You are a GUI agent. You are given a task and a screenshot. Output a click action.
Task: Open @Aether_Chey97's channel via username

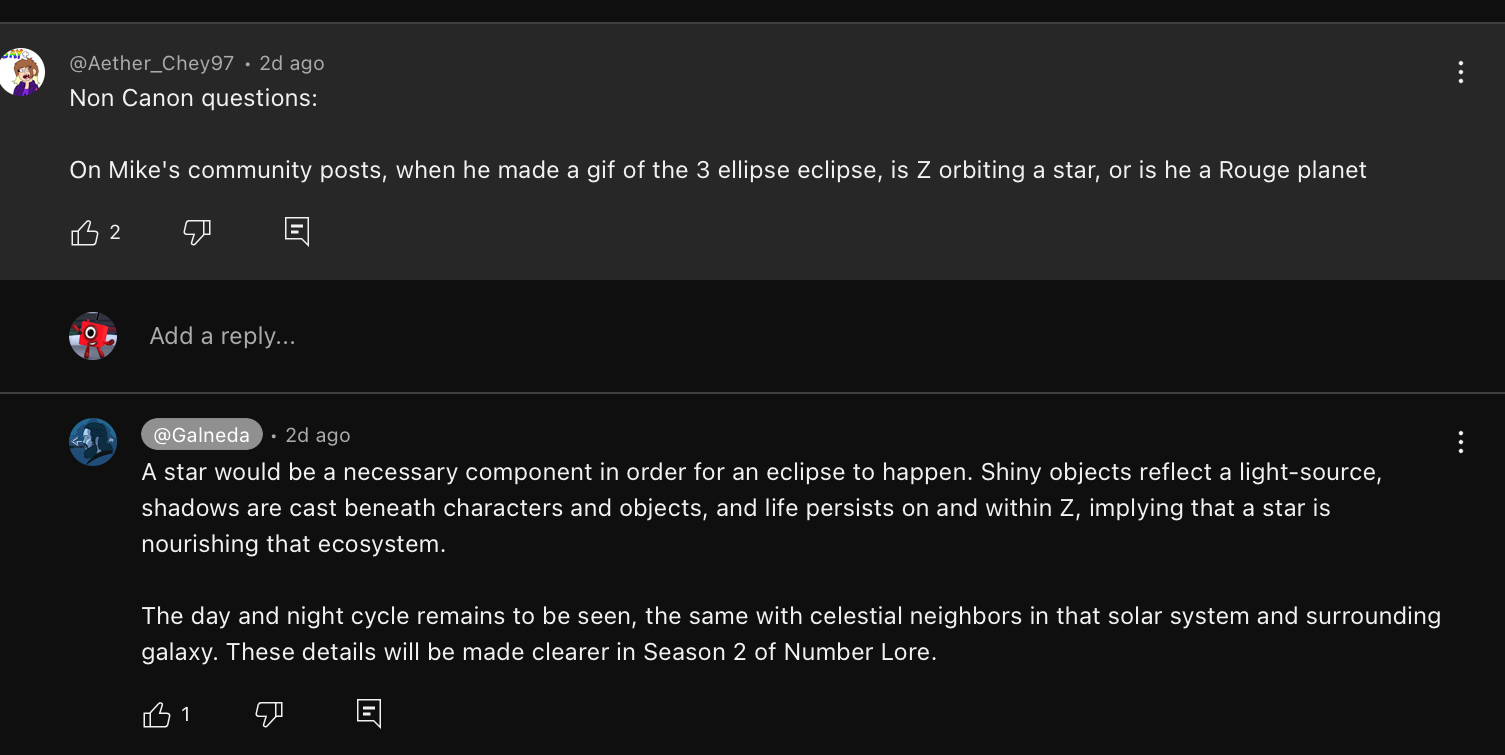151,63
